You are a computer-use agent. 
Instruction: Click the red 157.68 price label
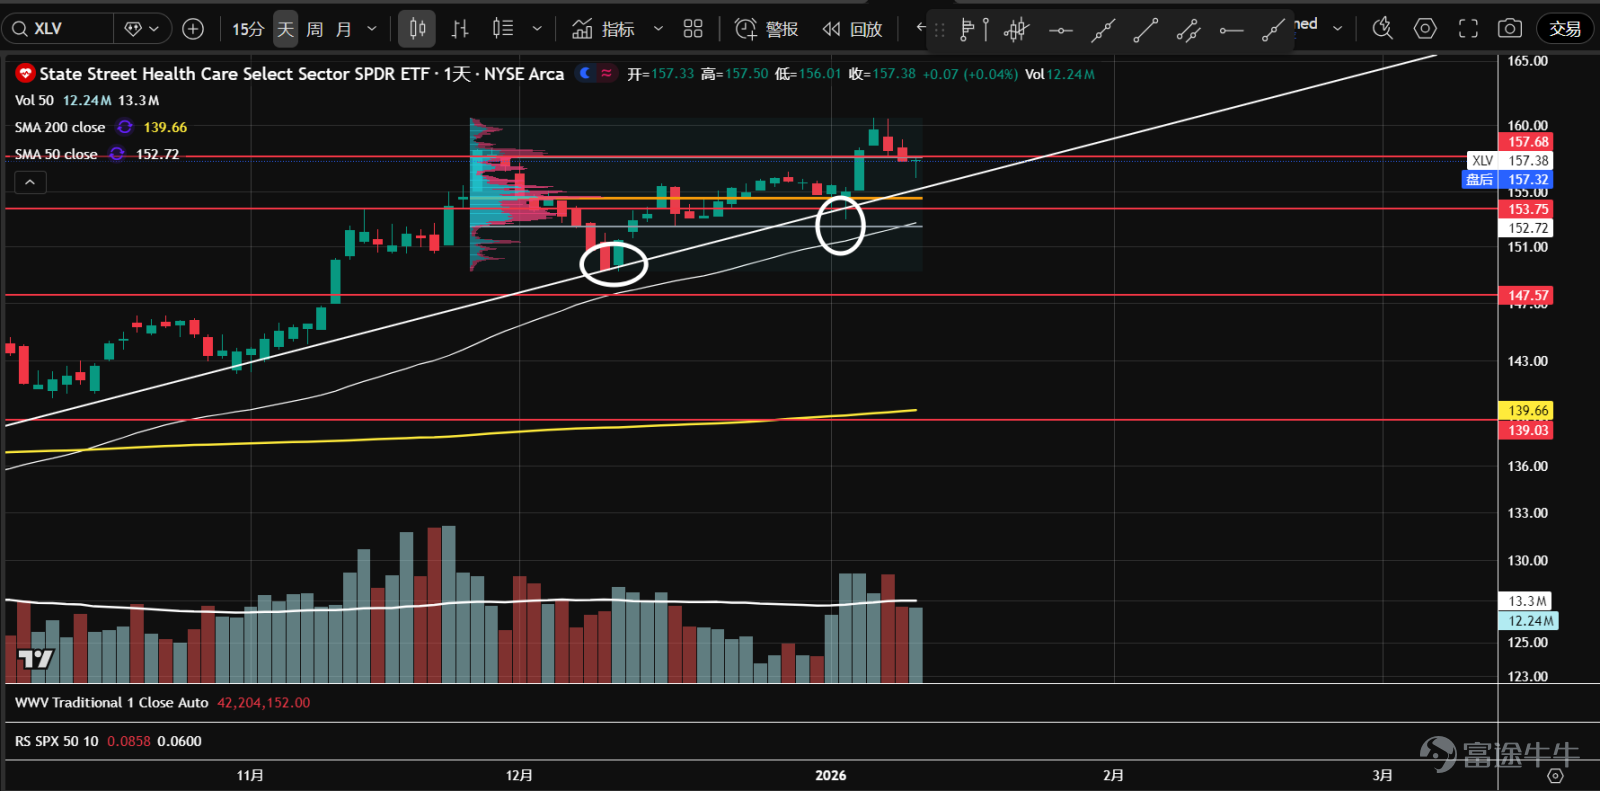tap(1527, 142)
